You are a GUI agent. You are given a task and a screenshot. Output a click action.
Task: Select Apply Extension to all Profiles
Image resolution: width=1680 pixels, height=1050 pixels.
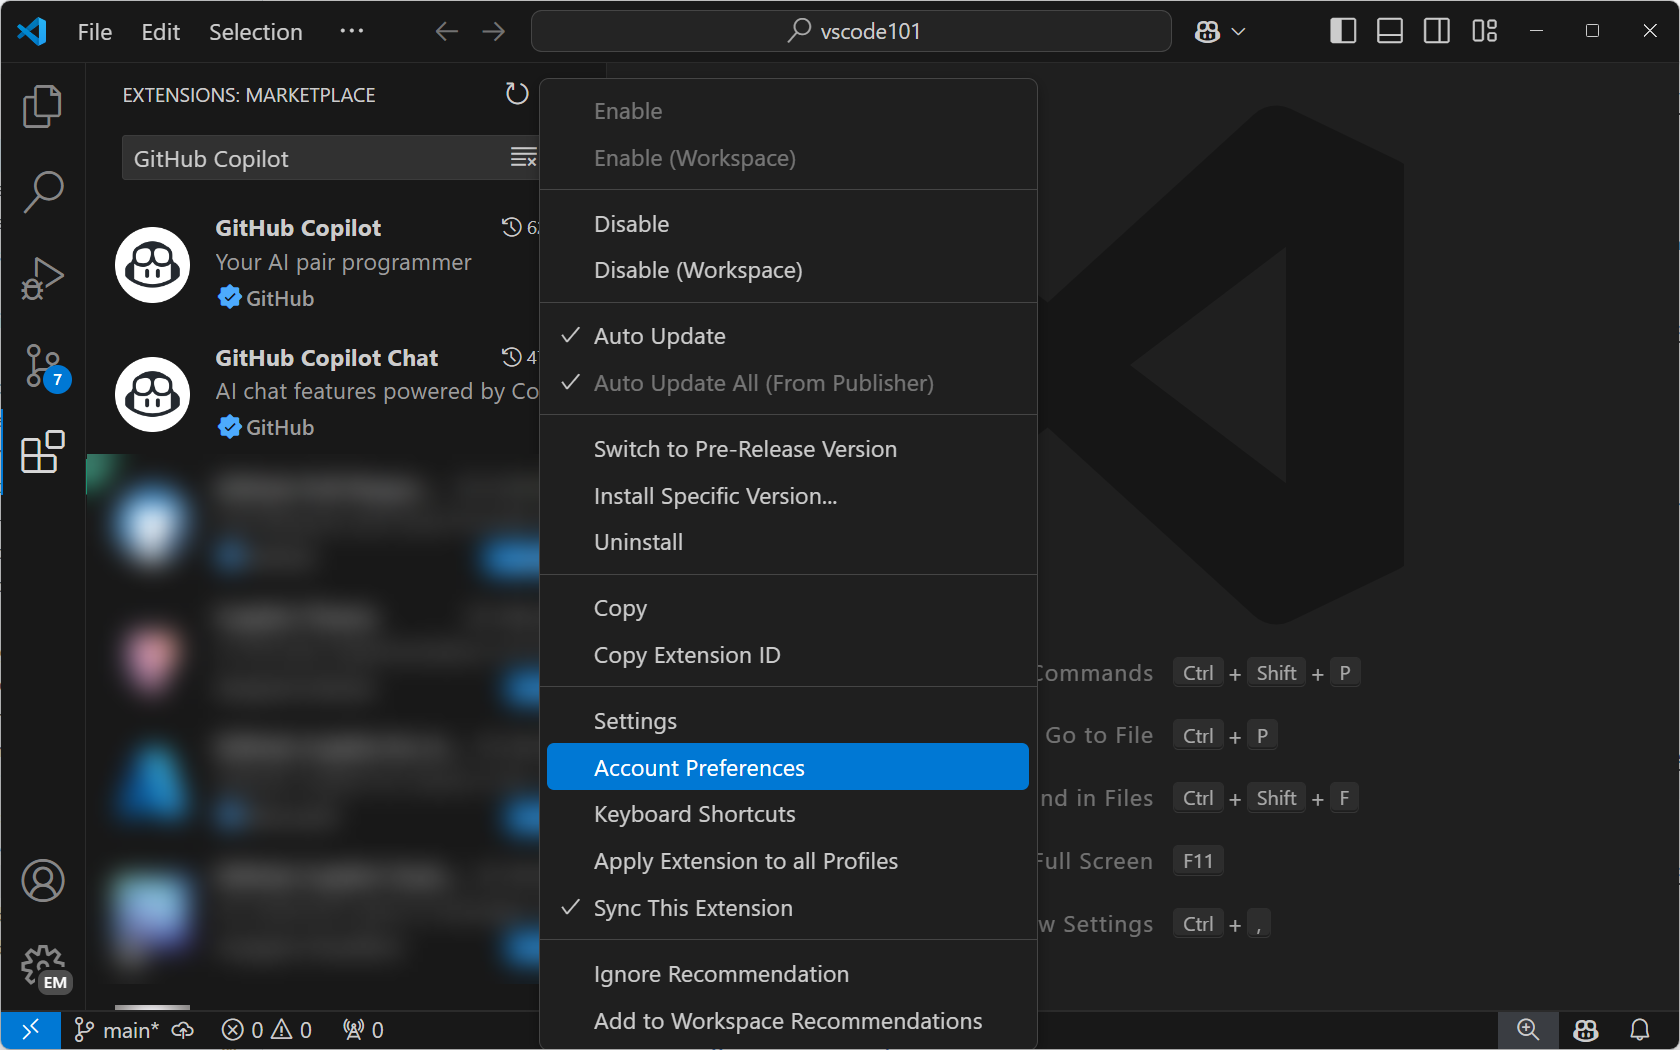click(x=788, y=861)
